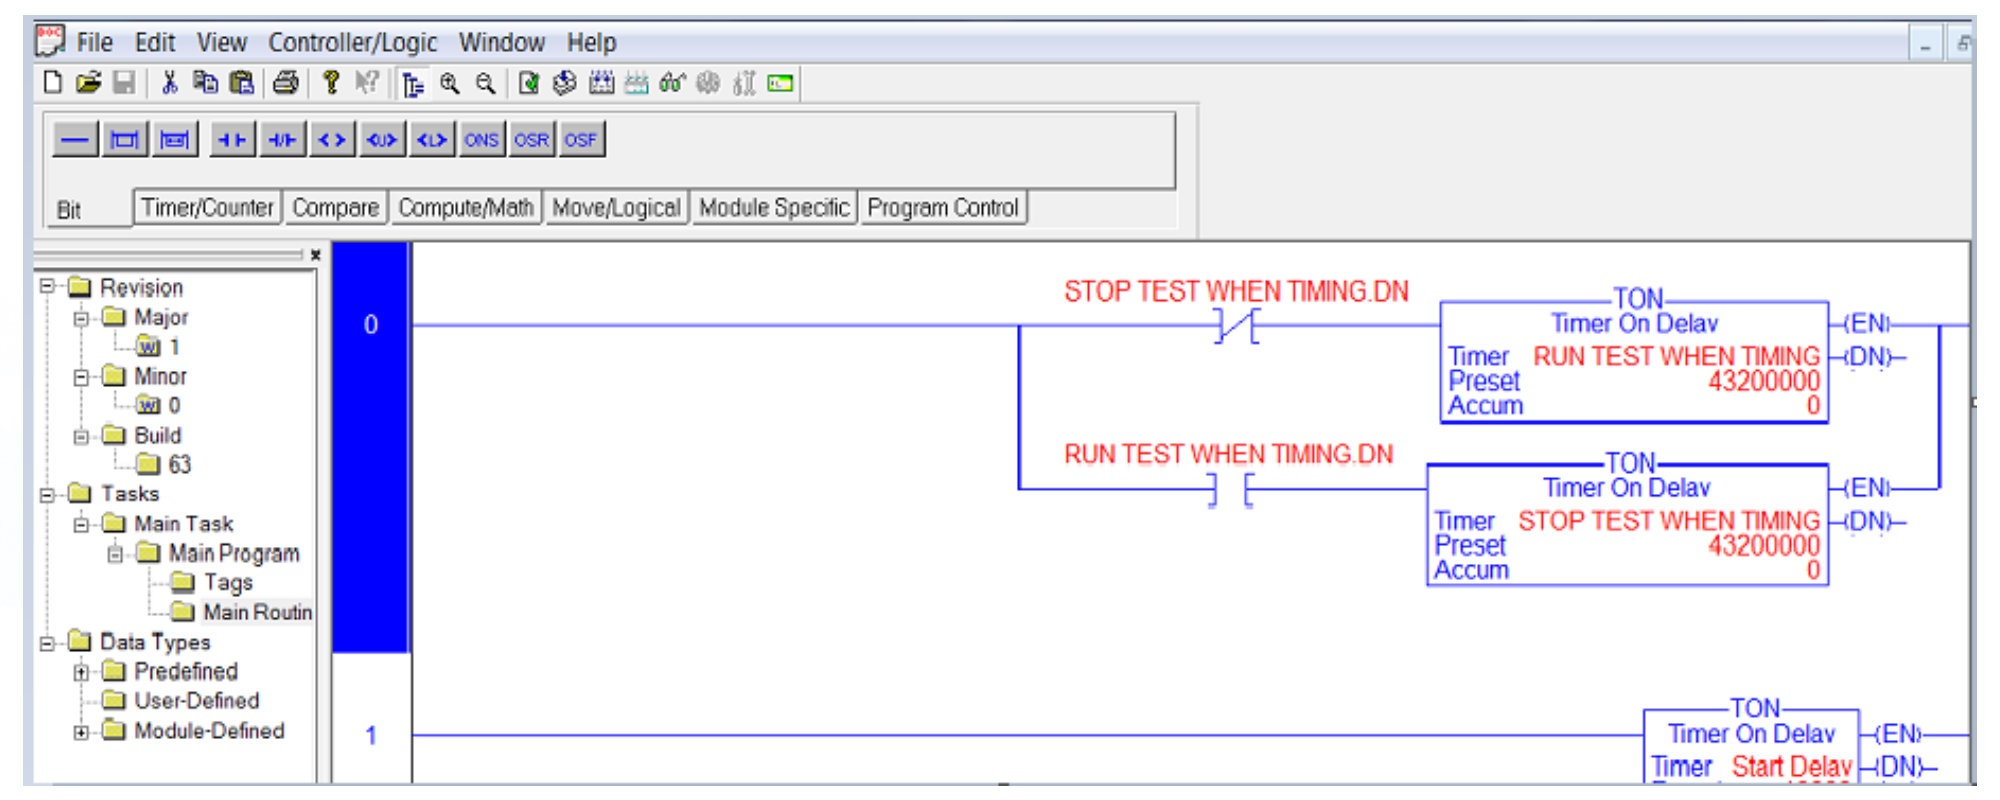Click the binoculars icon in the toolbar

tap(672, 84)
